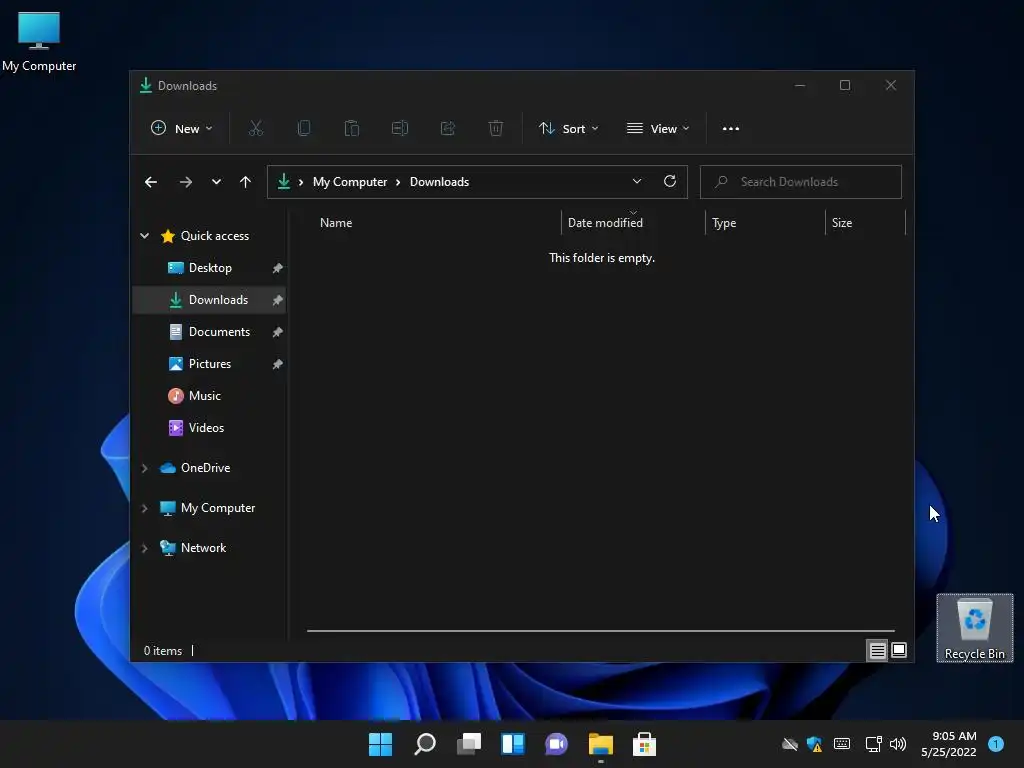Open Pictures in navigation pane

click(210, 364)
